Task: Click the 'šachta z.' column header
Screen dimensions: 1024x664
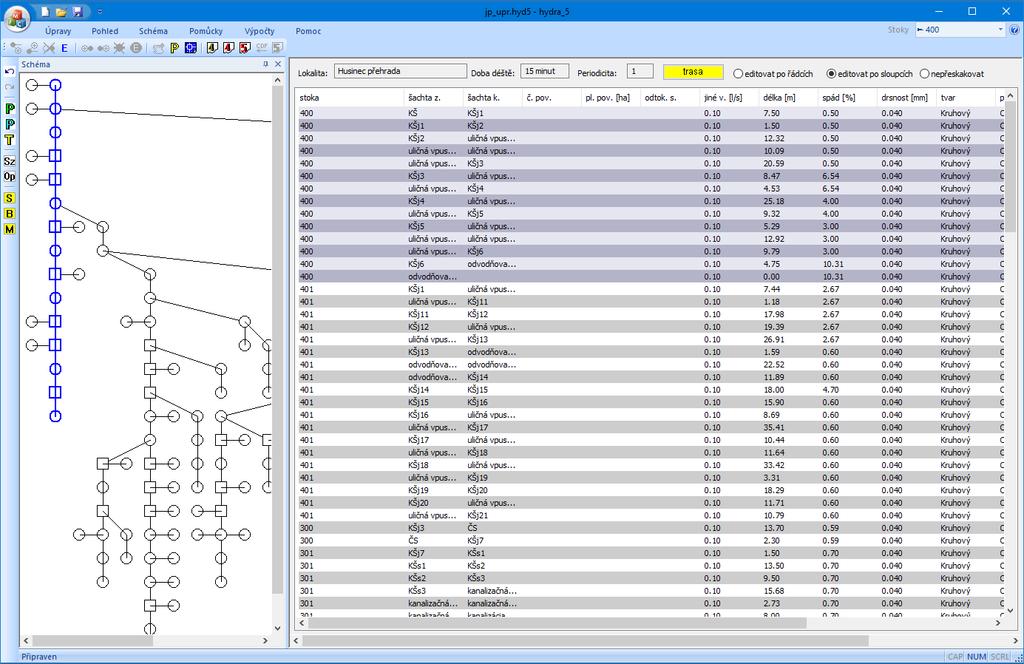Action: pos(433,98)
